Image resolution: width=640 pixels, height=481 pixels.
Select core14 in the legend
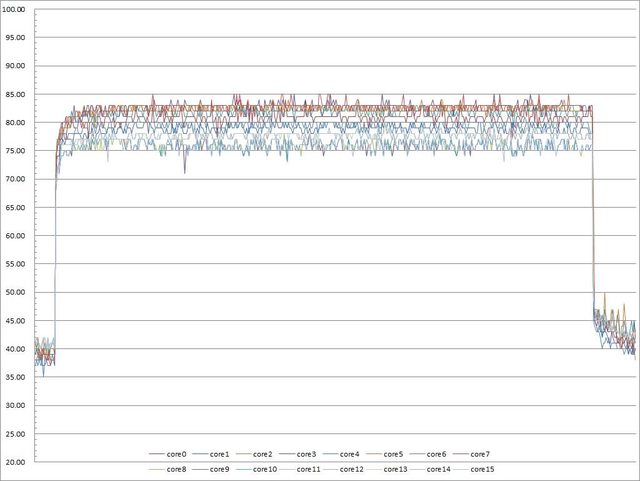click(x=439, y=469)
